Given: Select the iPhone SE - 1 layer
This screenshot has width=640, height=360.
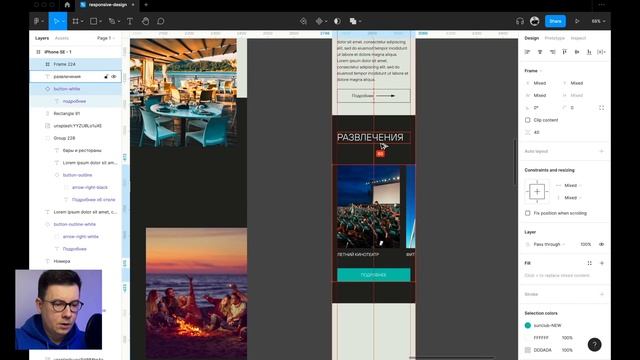Looking at the screenshot, I should point(76,52).
